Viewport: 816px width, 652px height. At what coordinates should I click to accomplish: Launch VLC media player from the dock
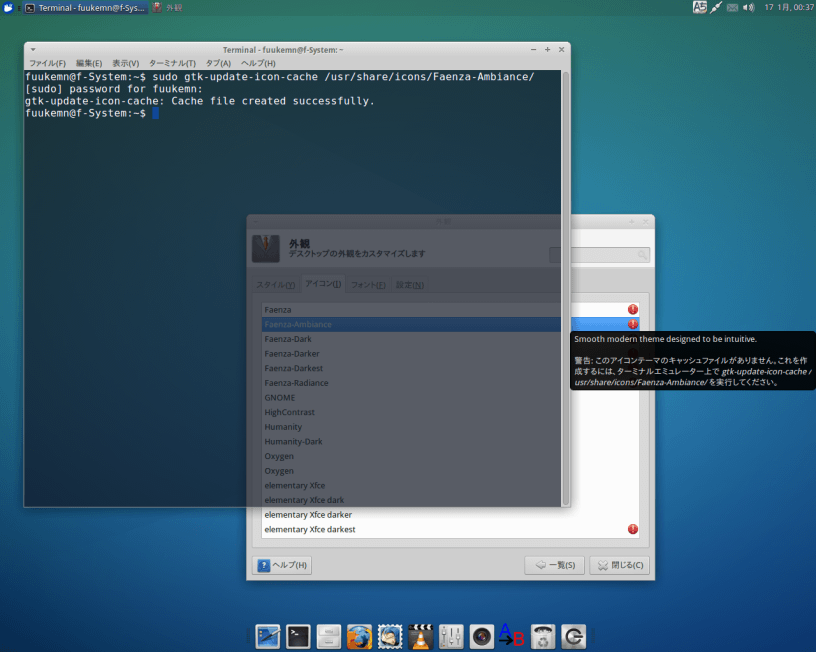(x=420, y=636)
